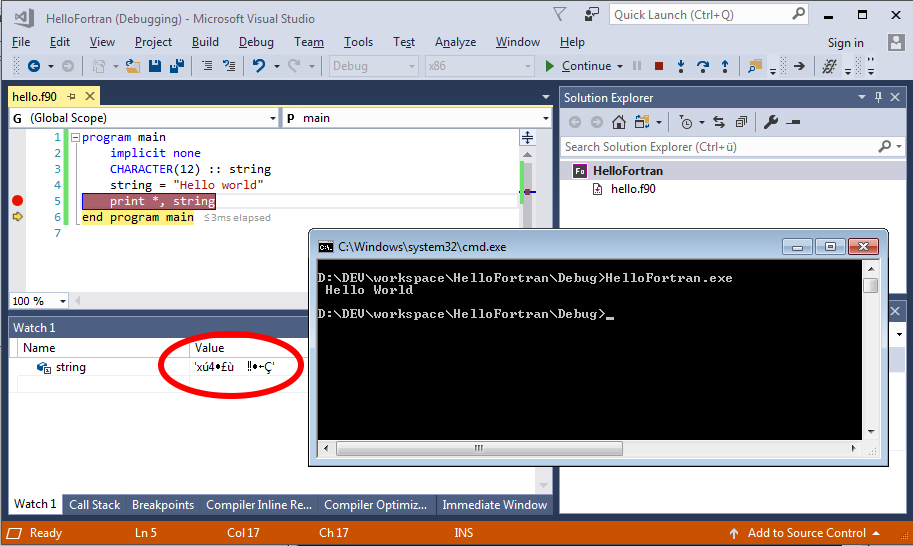This screenshot has height=546, width=913.
Task: Click the Pending Changes Filter clock icon
Action: pos(686,122)
